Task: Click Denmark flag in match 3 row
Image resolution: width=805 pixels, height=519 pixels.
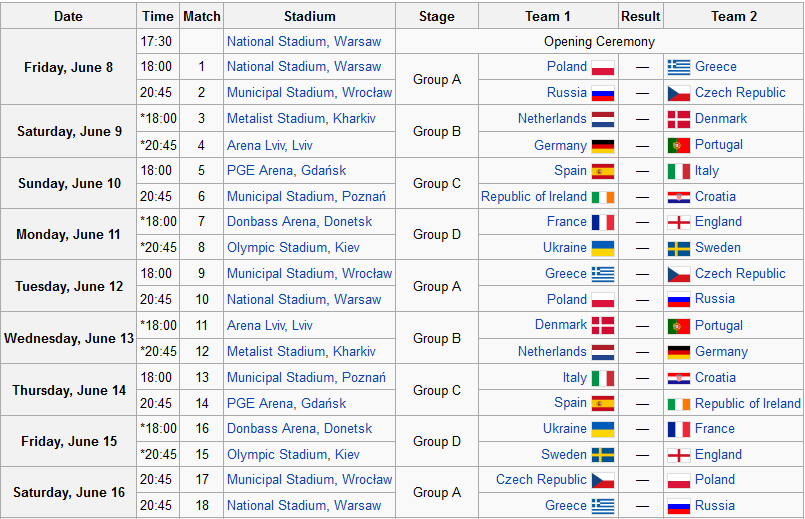Action: coord(679,120)
